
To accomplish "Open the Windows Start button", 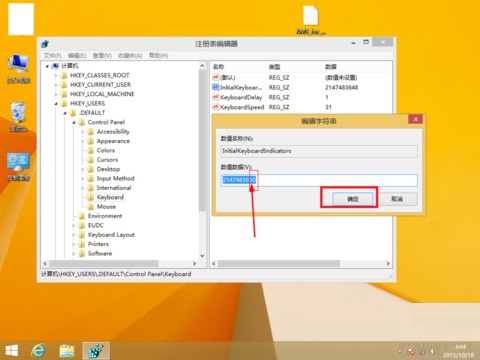I will [x=12, y=351].
